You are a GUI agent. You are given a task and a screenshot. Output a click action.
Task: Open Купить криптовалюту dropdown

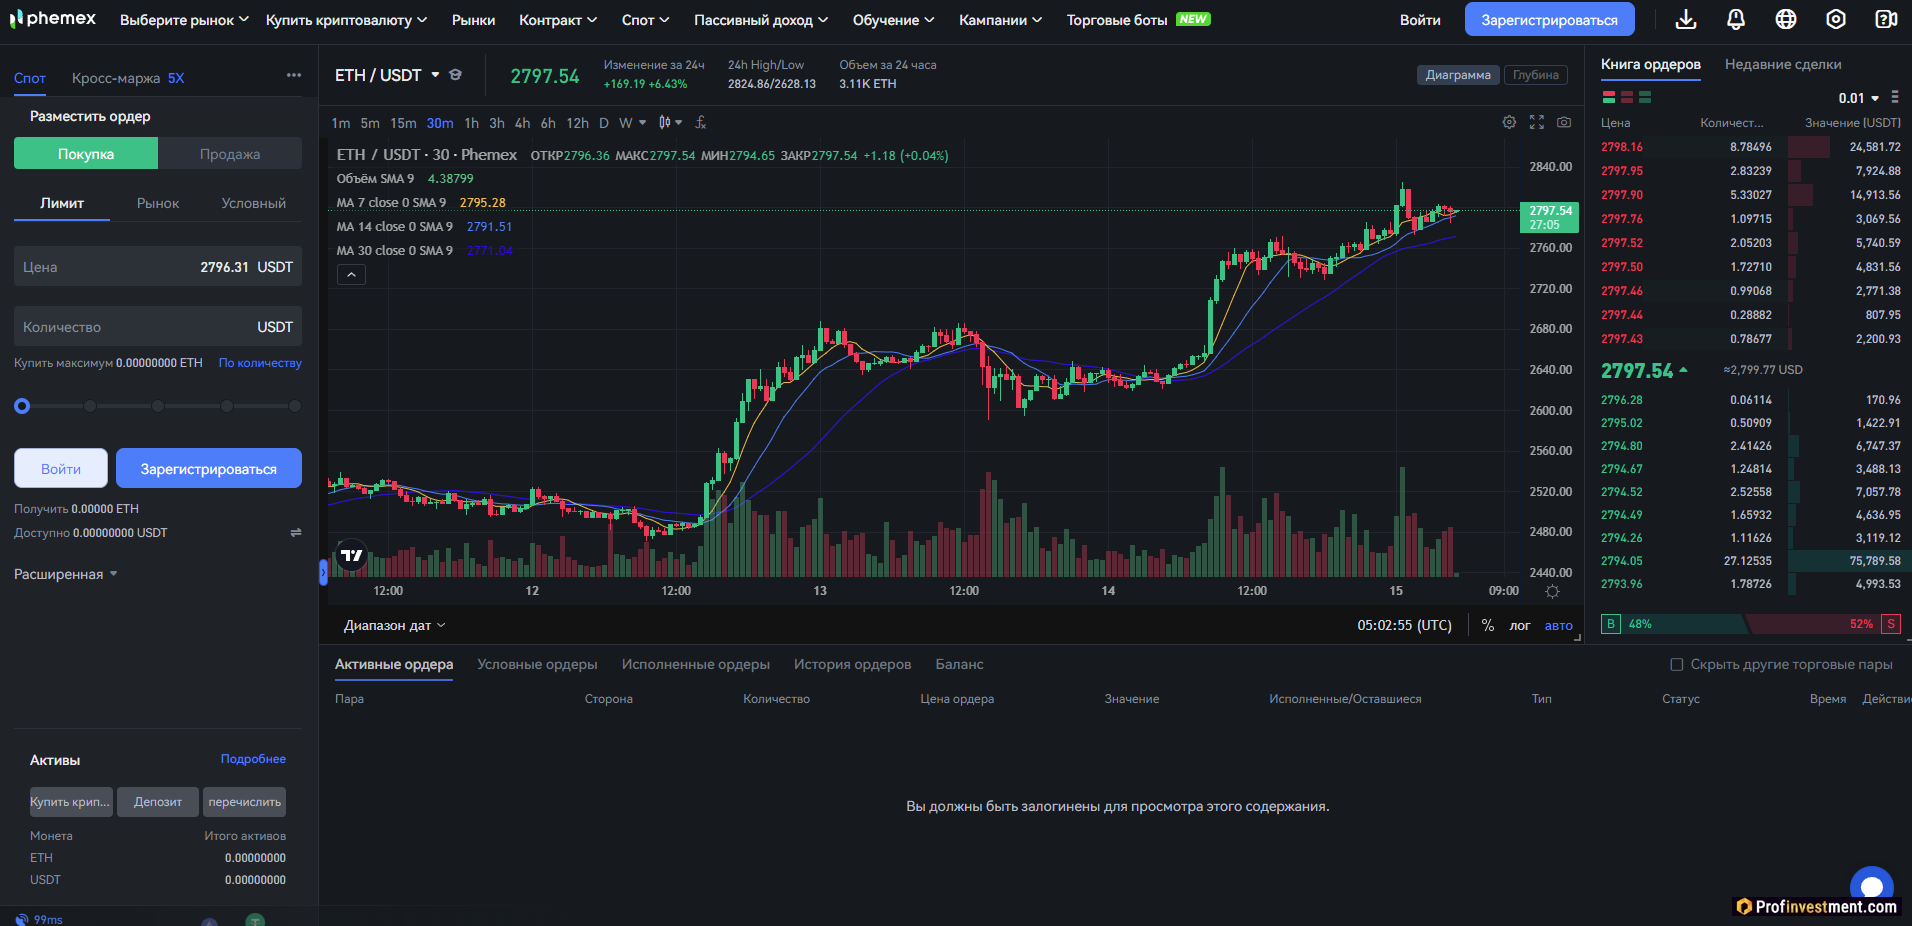[346, 20]
